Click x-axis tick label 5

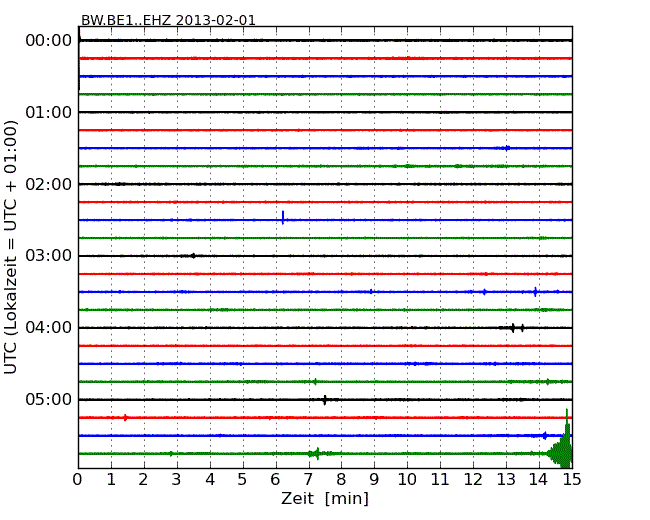click(x=242, y=480)
